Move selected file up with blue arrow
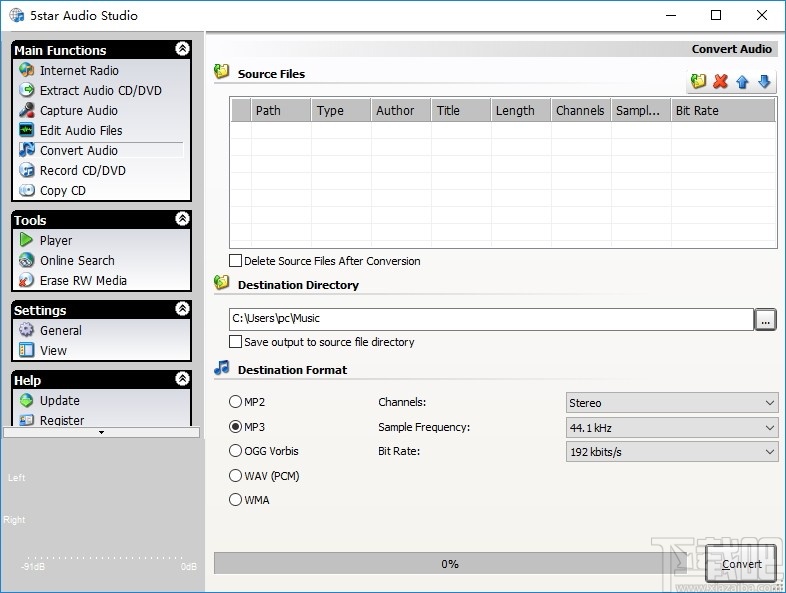Image resolution: width=786 pixels, height=593 pixels. point(742,82)
